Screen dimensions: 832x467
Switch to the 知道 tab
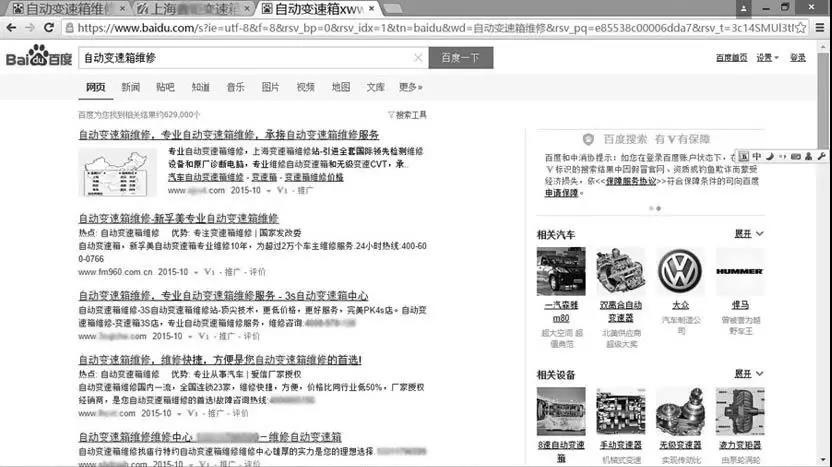point(201,87)
